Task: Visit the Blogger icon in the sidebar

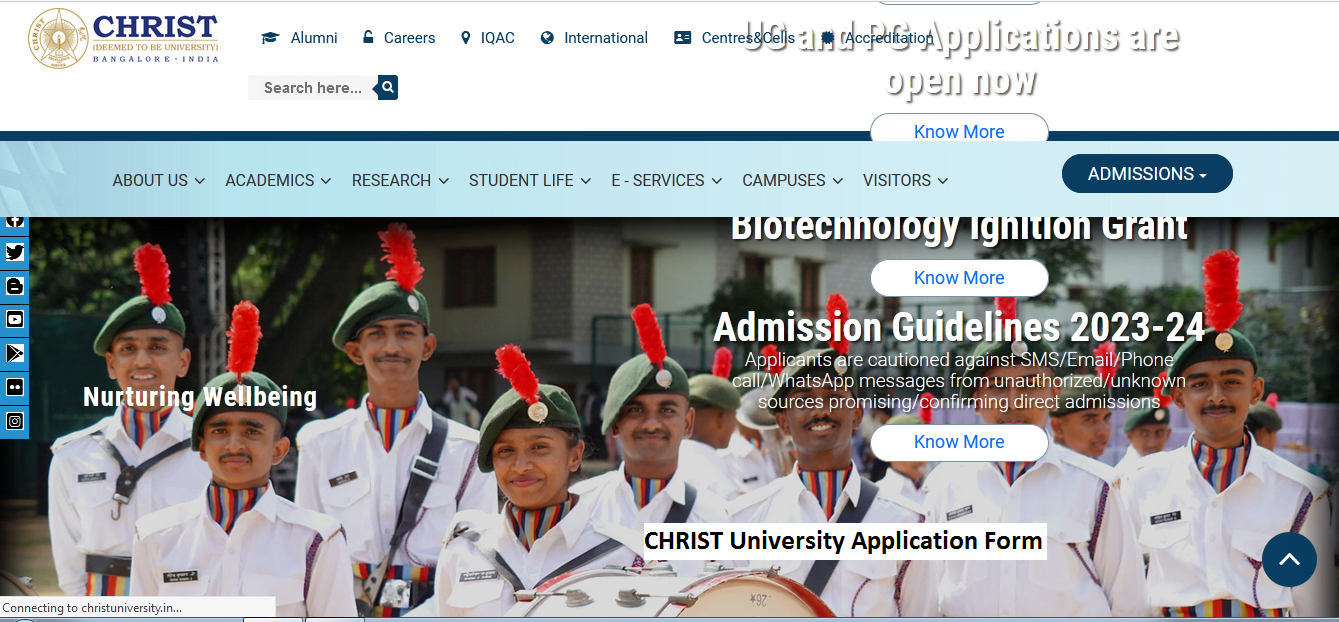Action: tap(14, 286)
